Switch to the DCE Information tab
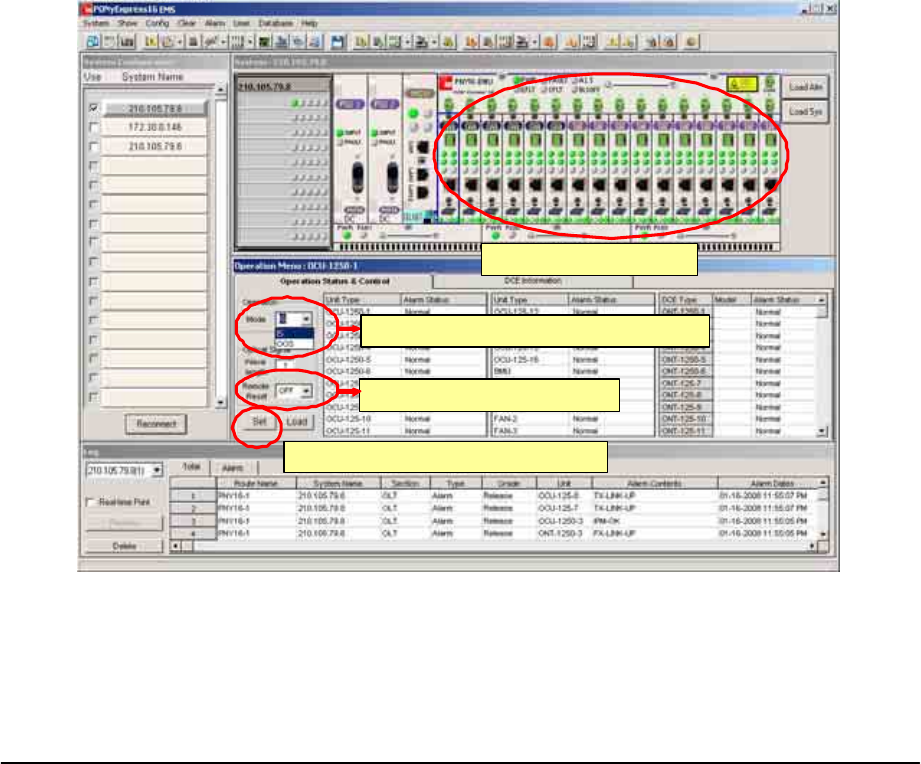Screen dimensions: 921x764 point(532,281)
